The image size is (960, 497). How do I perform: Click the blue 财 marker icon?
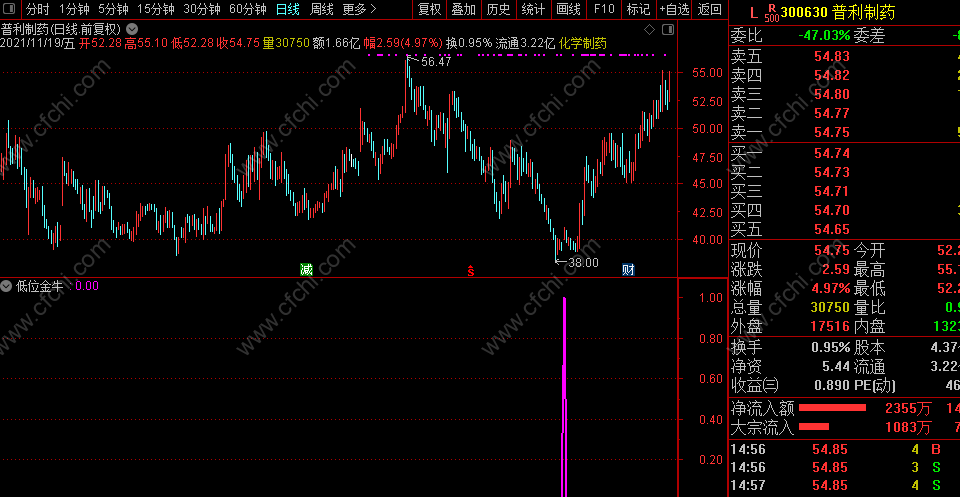628,269
